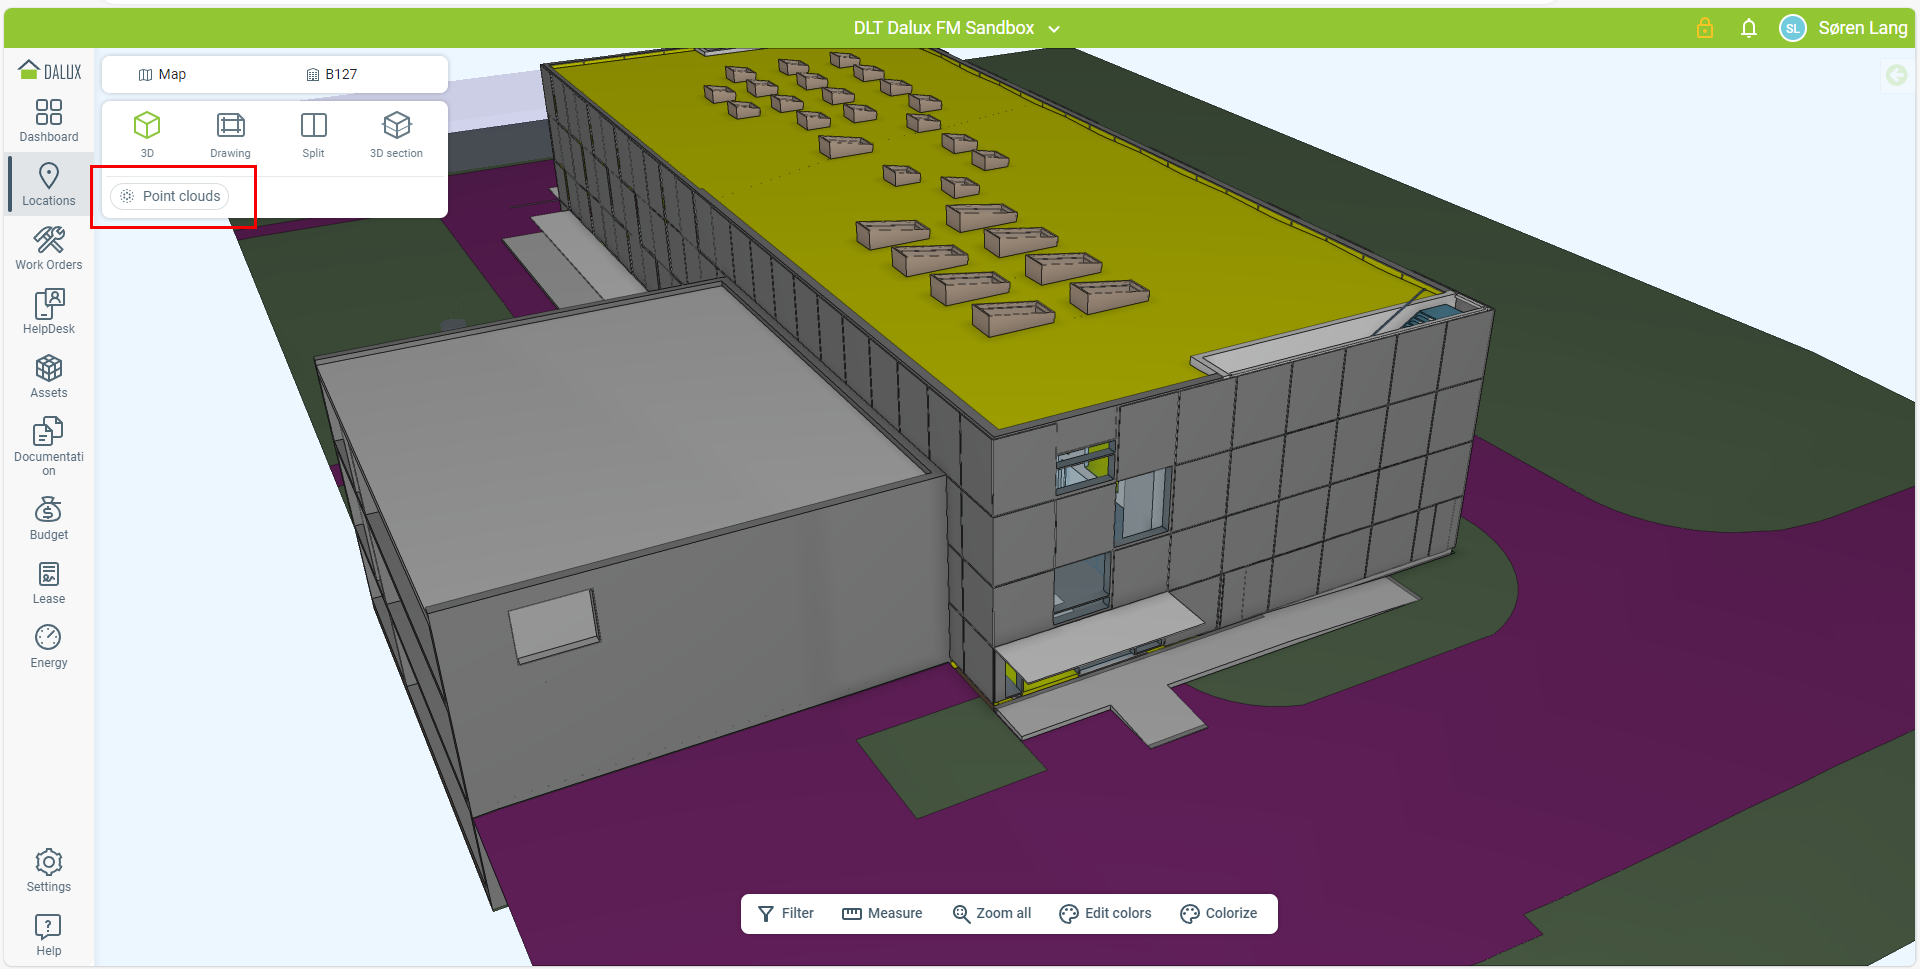Open the Assets module
Viewport: 1920px width, 969px height.
click(48, 376)
